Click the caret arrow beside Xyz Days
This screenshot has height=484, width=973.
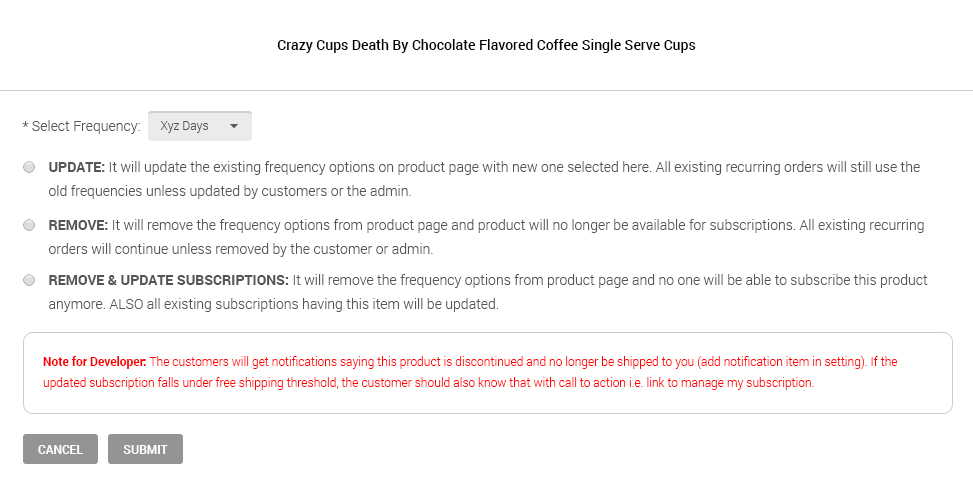click(x=234, y=126)
